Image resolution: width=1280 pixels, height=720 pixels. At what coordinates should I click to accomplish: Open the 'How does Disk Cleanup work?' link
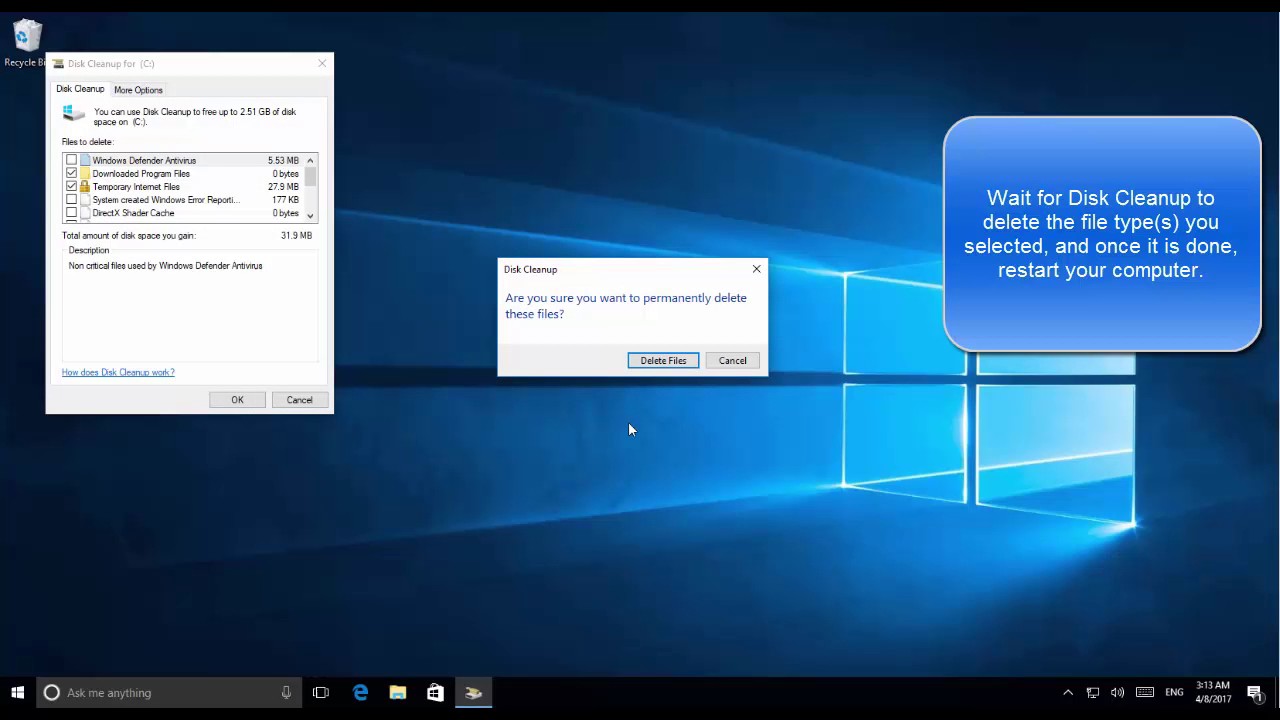pyautogui.click(x=118, y=372)
